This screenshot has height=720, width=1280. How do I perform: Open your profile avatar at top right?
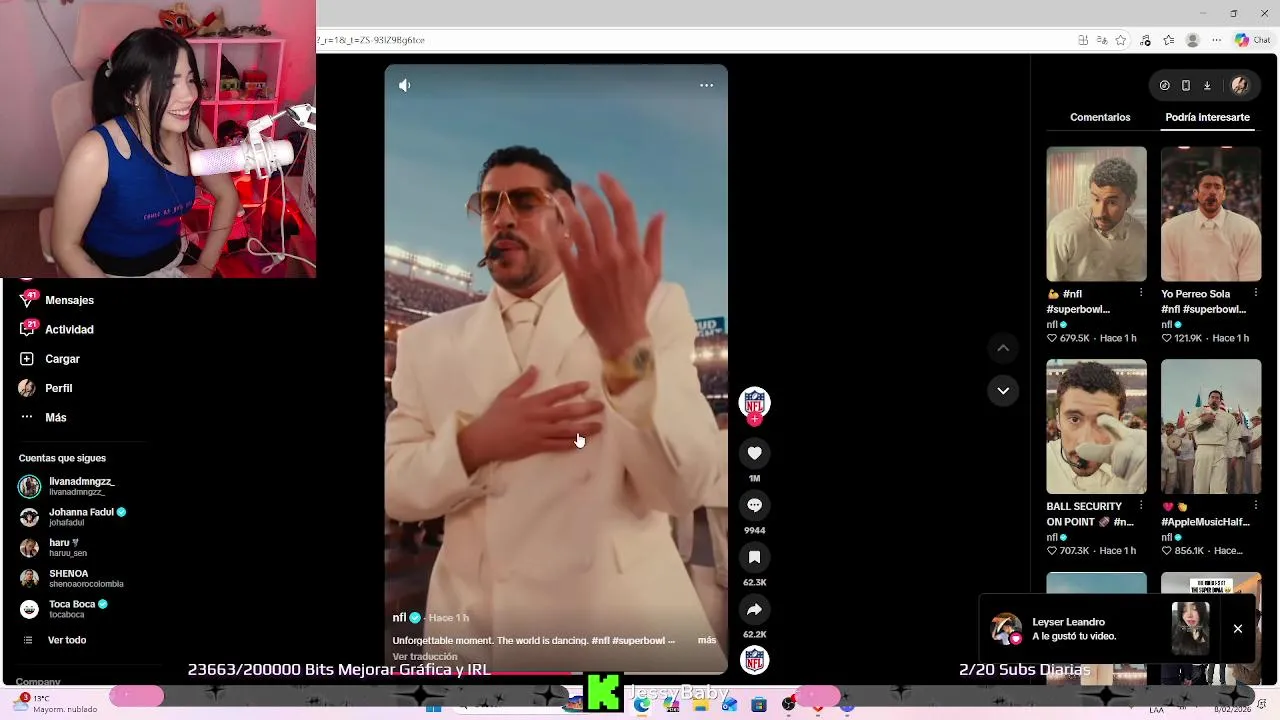coord(1240,86)
